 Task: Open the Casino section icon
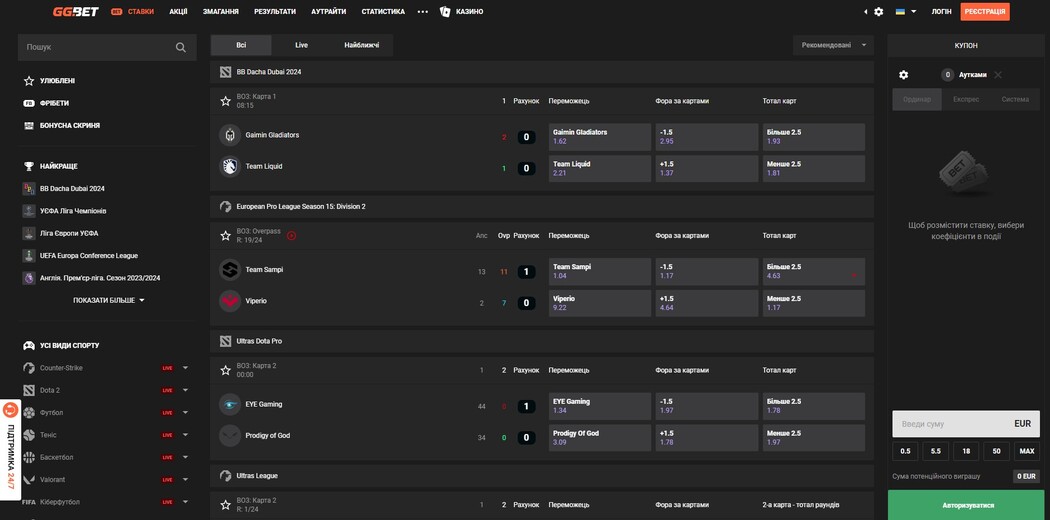click(x=445, y=12)
